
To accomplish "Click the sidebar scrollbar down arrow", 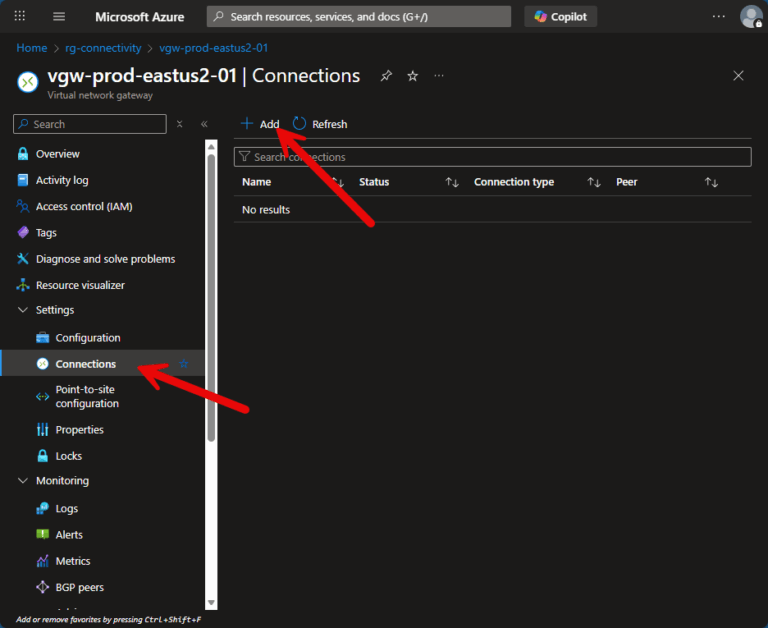I will [211, 603].
